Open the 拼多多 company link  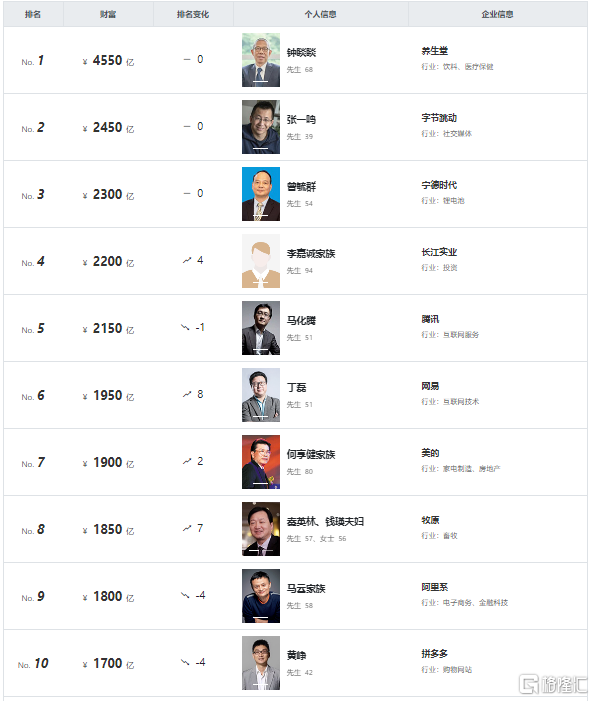[434, 654]
